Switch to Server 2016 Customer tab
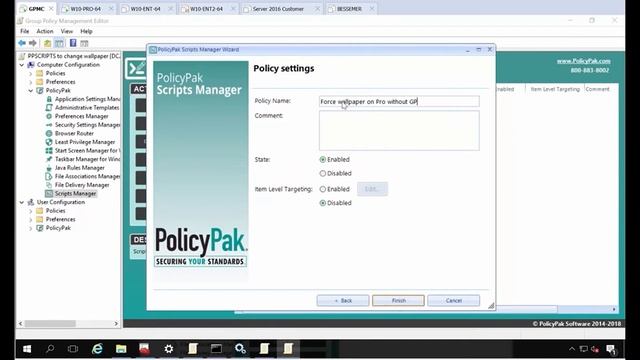640x360 pixels. pos(278,9)
